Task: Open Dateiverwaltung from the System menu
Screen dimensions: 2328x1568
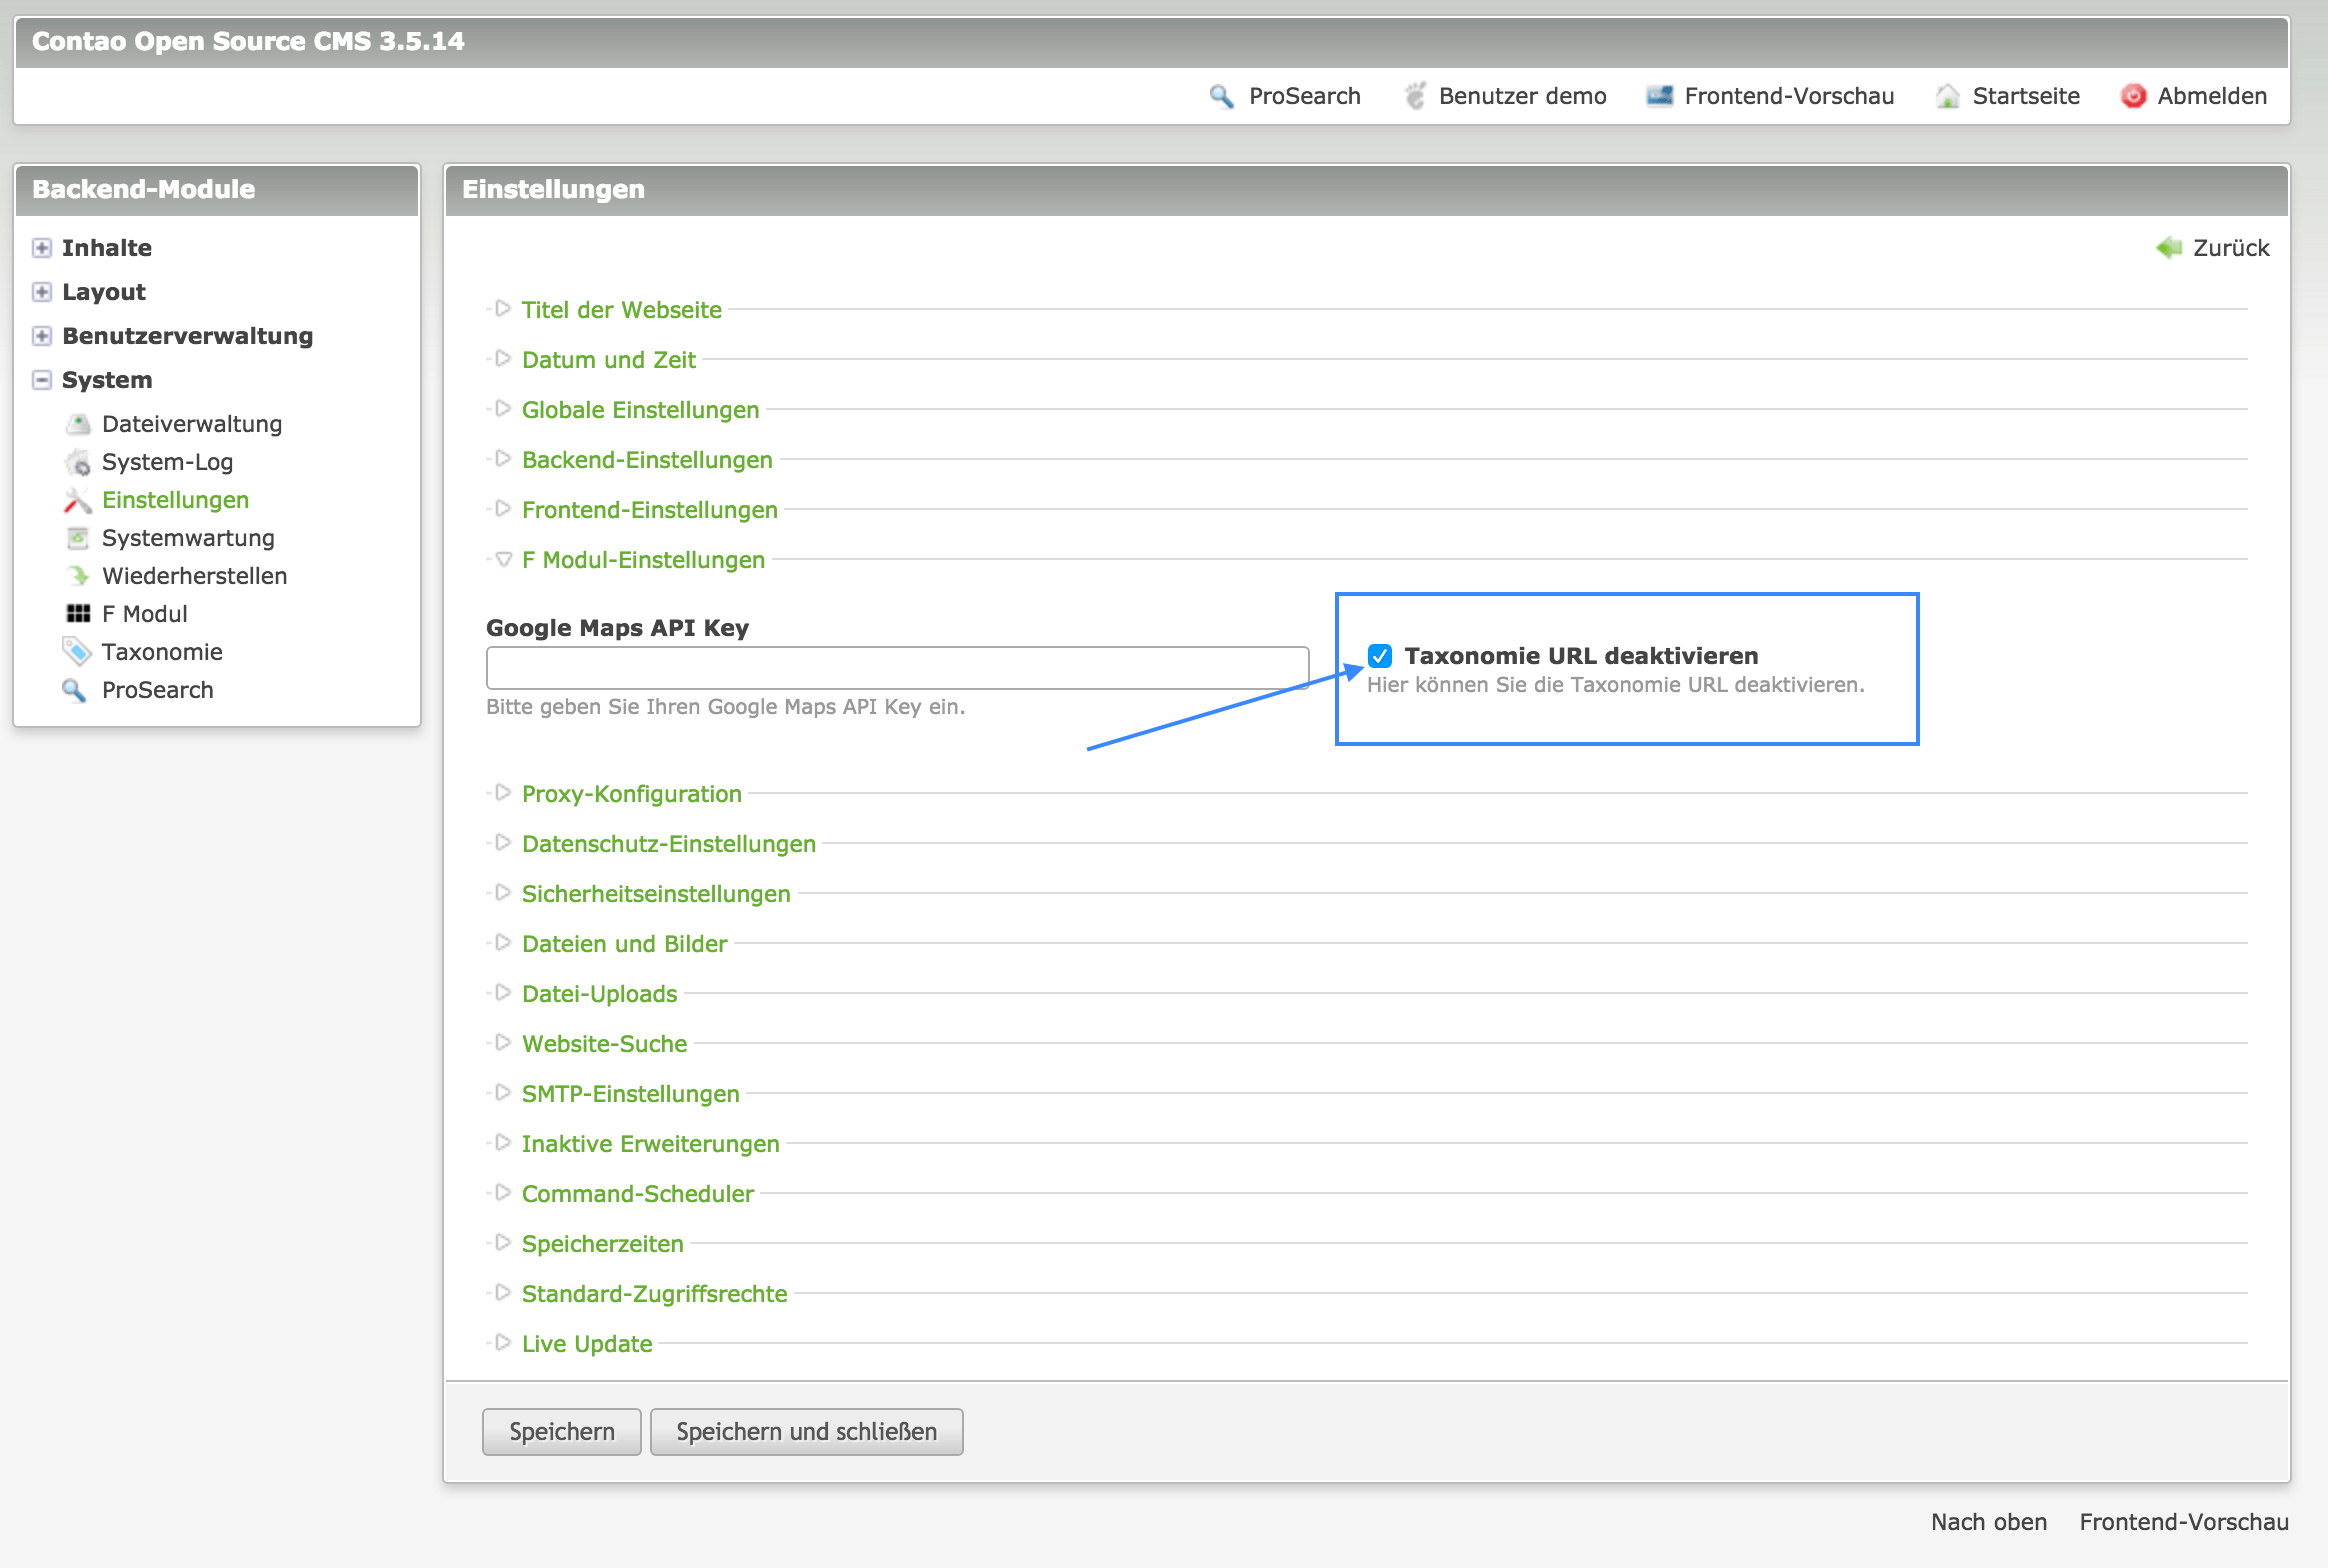Action: (x=192, y=424)
